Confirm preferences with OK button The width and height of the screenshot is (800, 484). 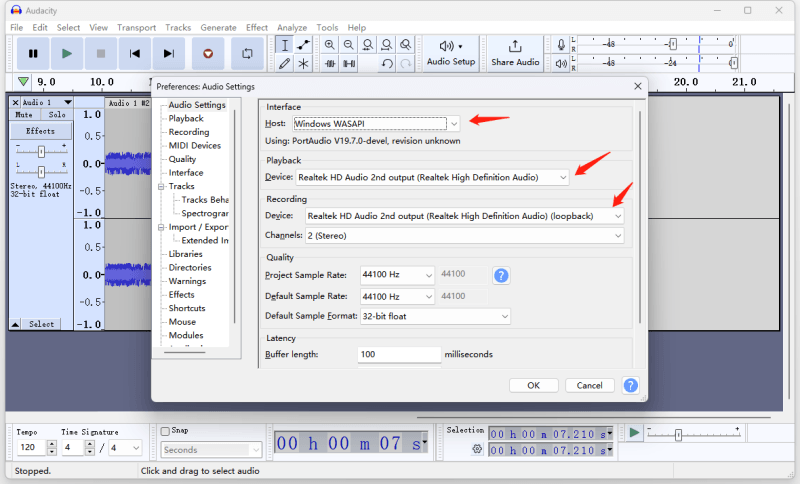534,386
